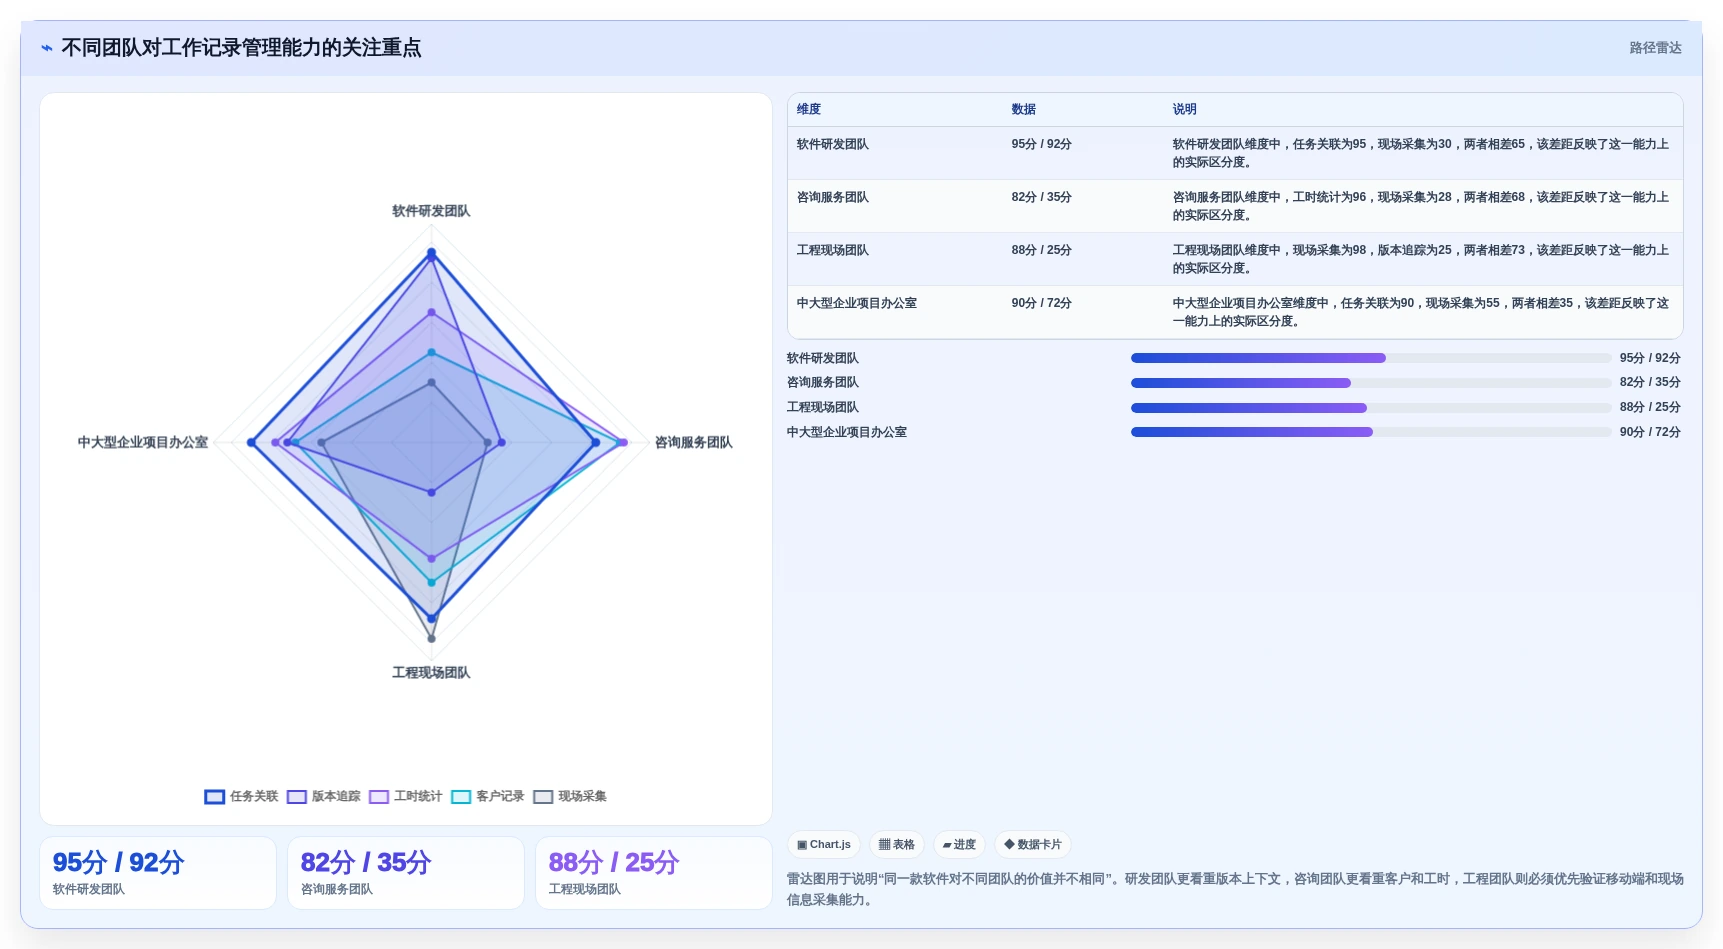Click the page title 不同团队对工作记录管理能力的关注重点
The image size is (1723, 949).
[241, 48]
